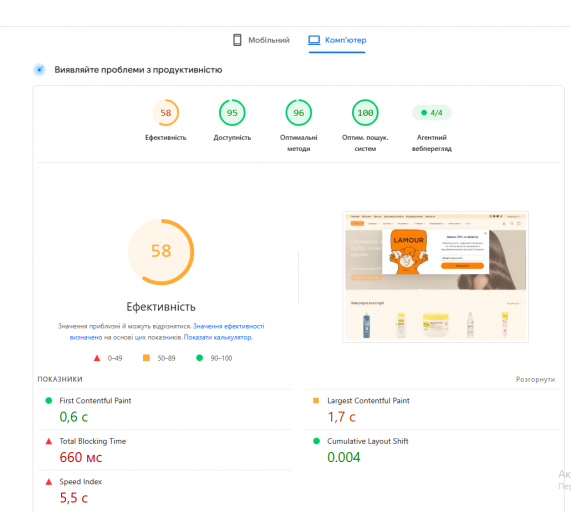
Task: Click the large 58 performance gauge
Action: (161, 252)
